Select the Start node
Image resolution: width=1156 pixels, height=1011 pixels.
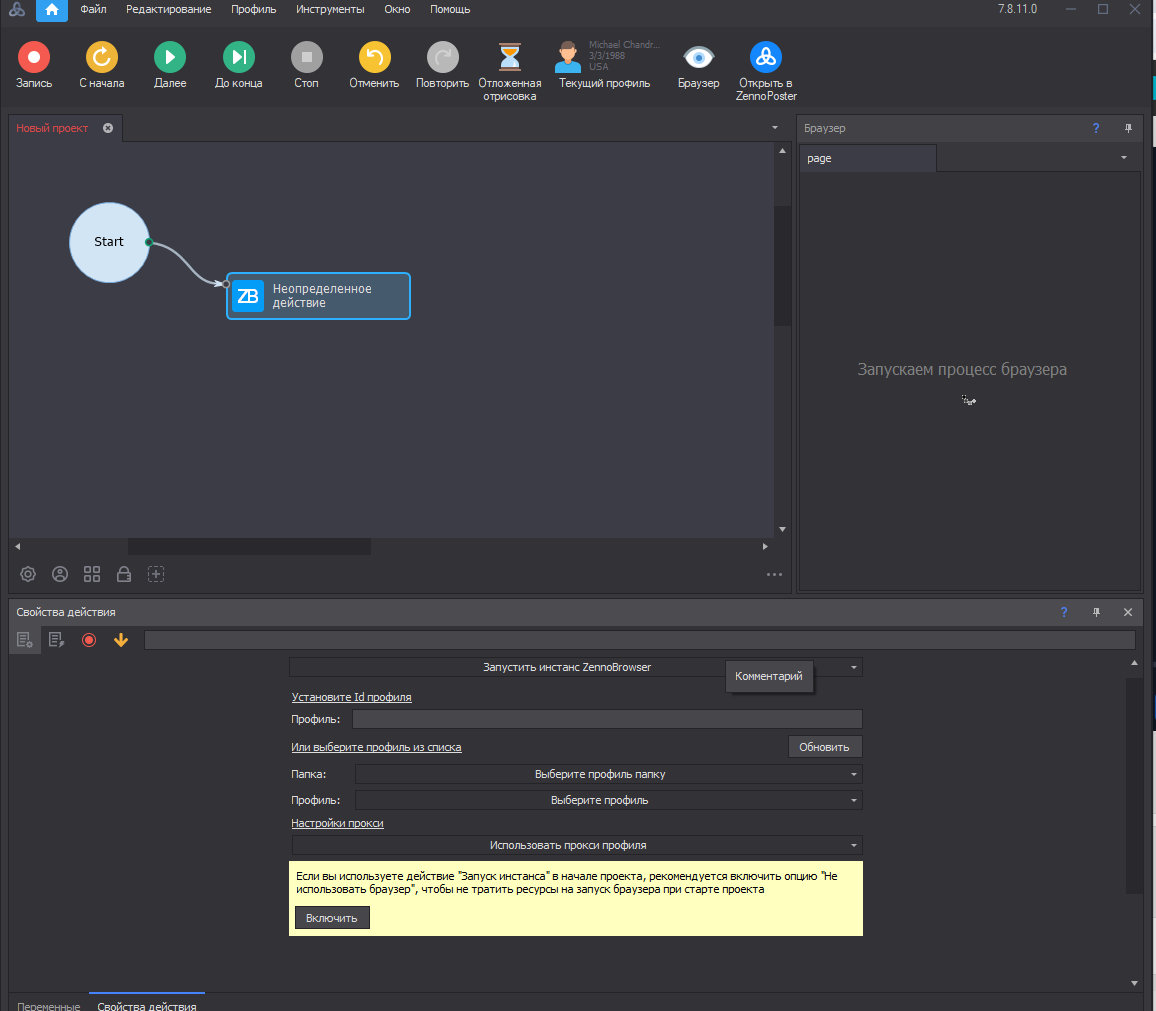[x=109, y=242]
